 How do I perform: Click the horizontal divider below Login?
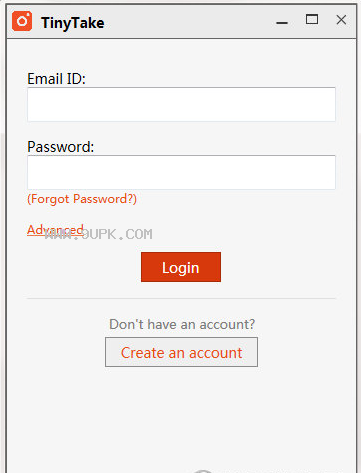(181, 299)
